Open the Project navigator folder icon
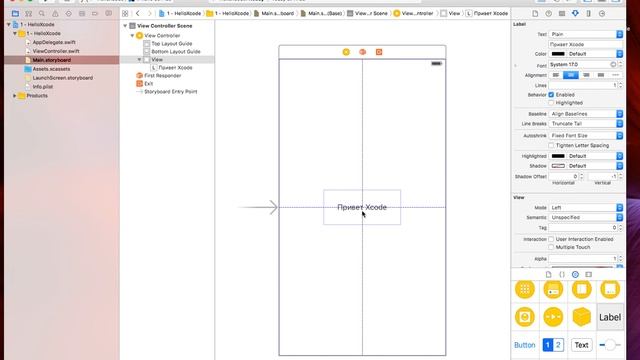Image resolution: width=640 pixels, height=360 pixels. coord(15,13)
